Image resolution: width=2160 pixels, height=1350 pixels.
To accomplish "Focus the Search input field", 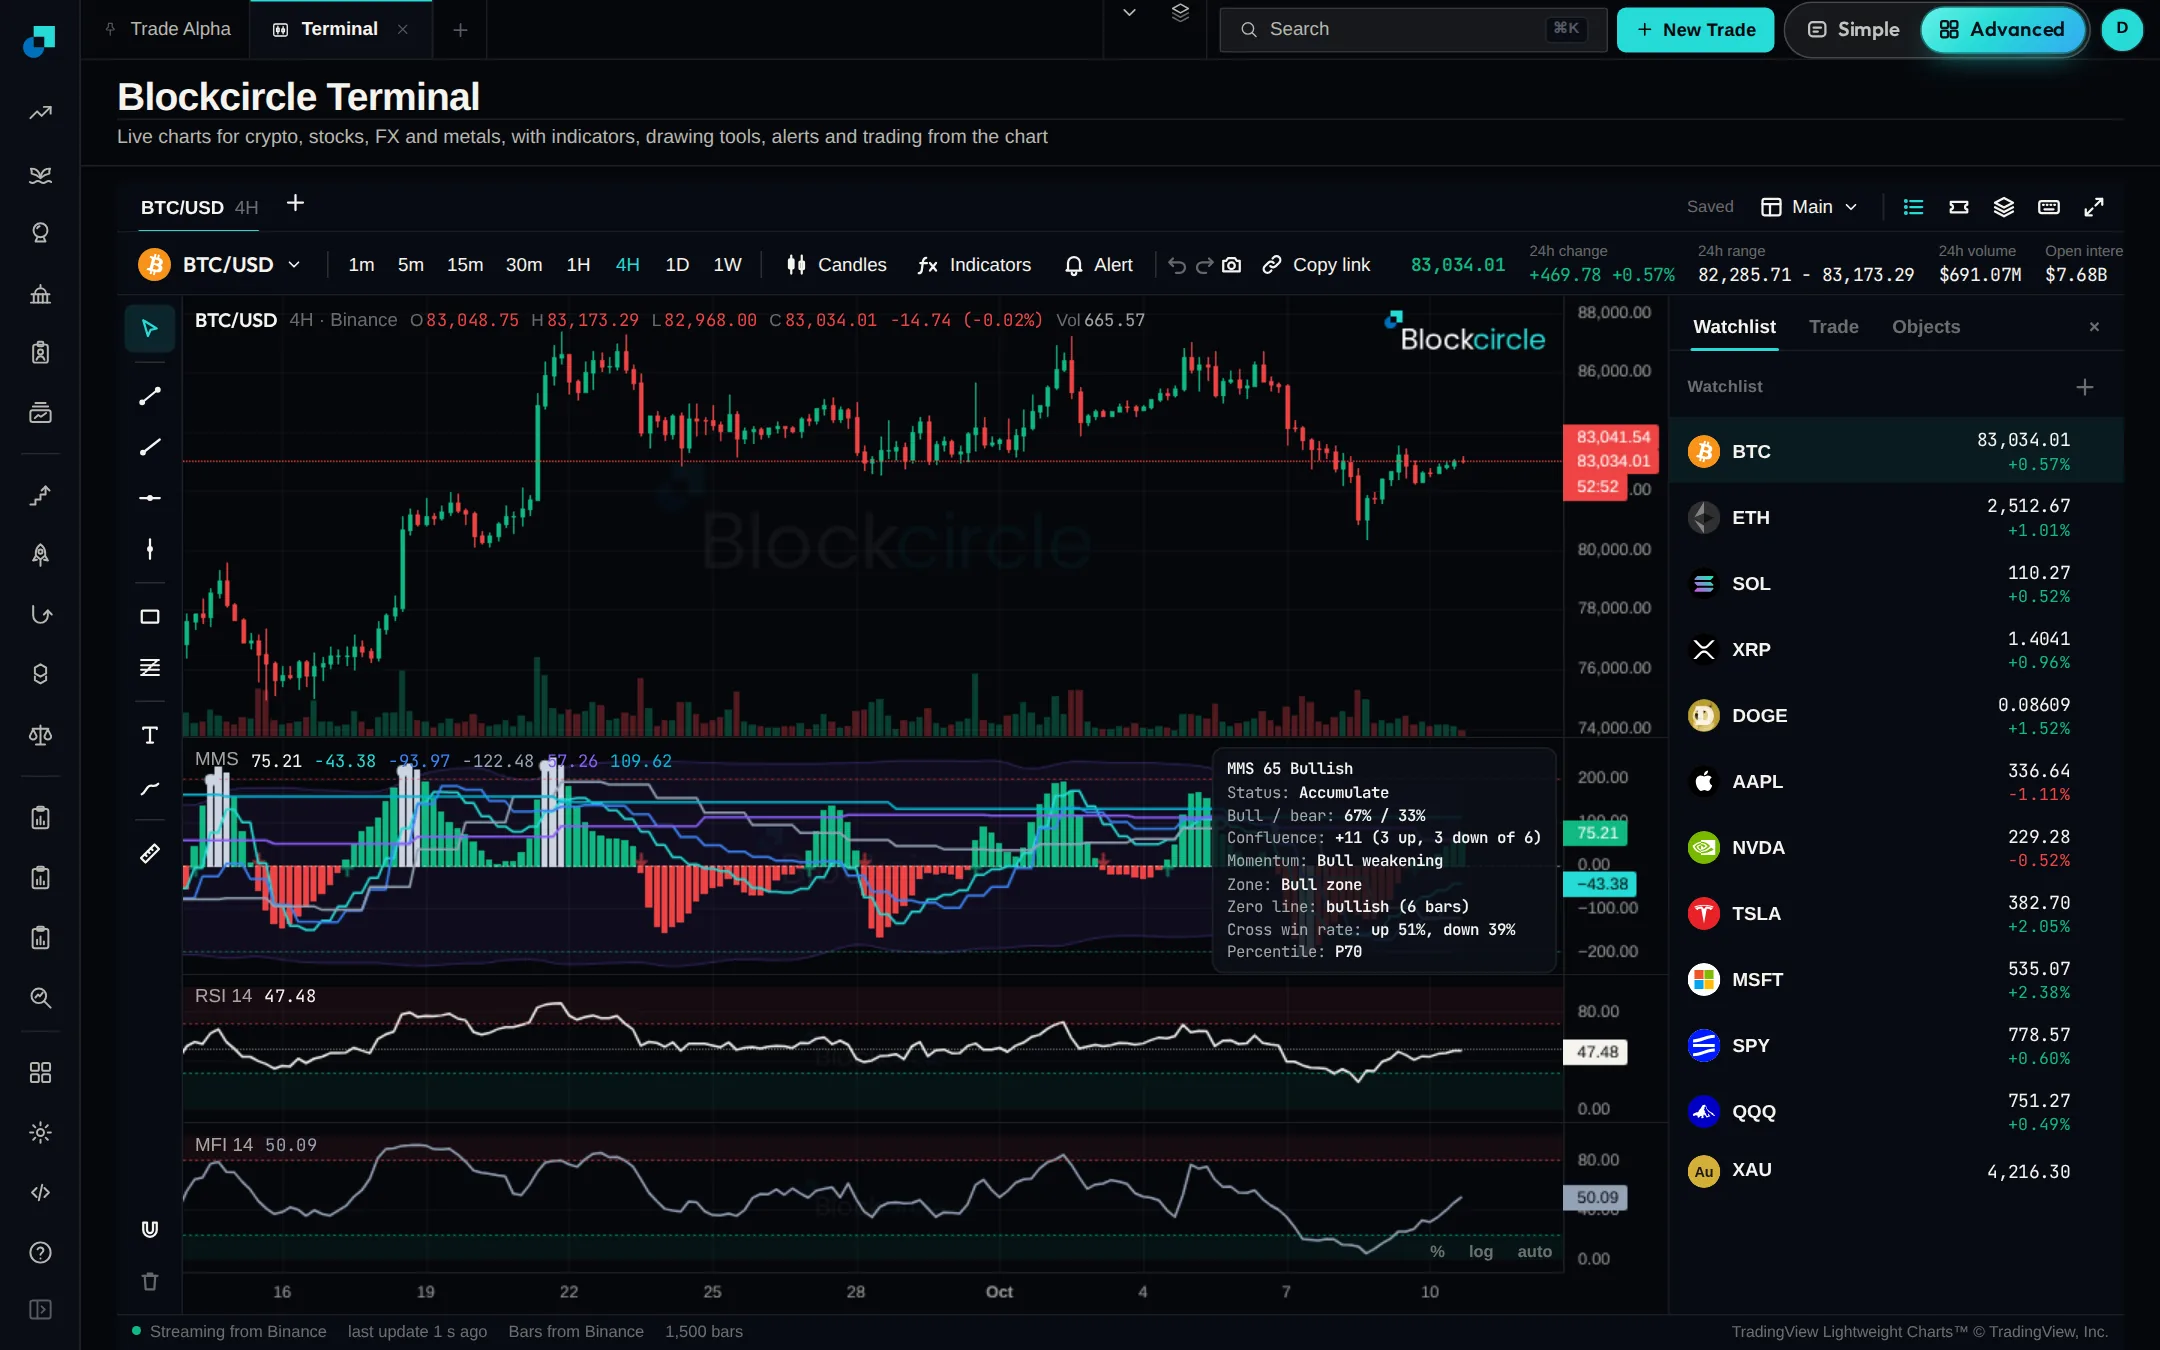I will (1413, 30).
